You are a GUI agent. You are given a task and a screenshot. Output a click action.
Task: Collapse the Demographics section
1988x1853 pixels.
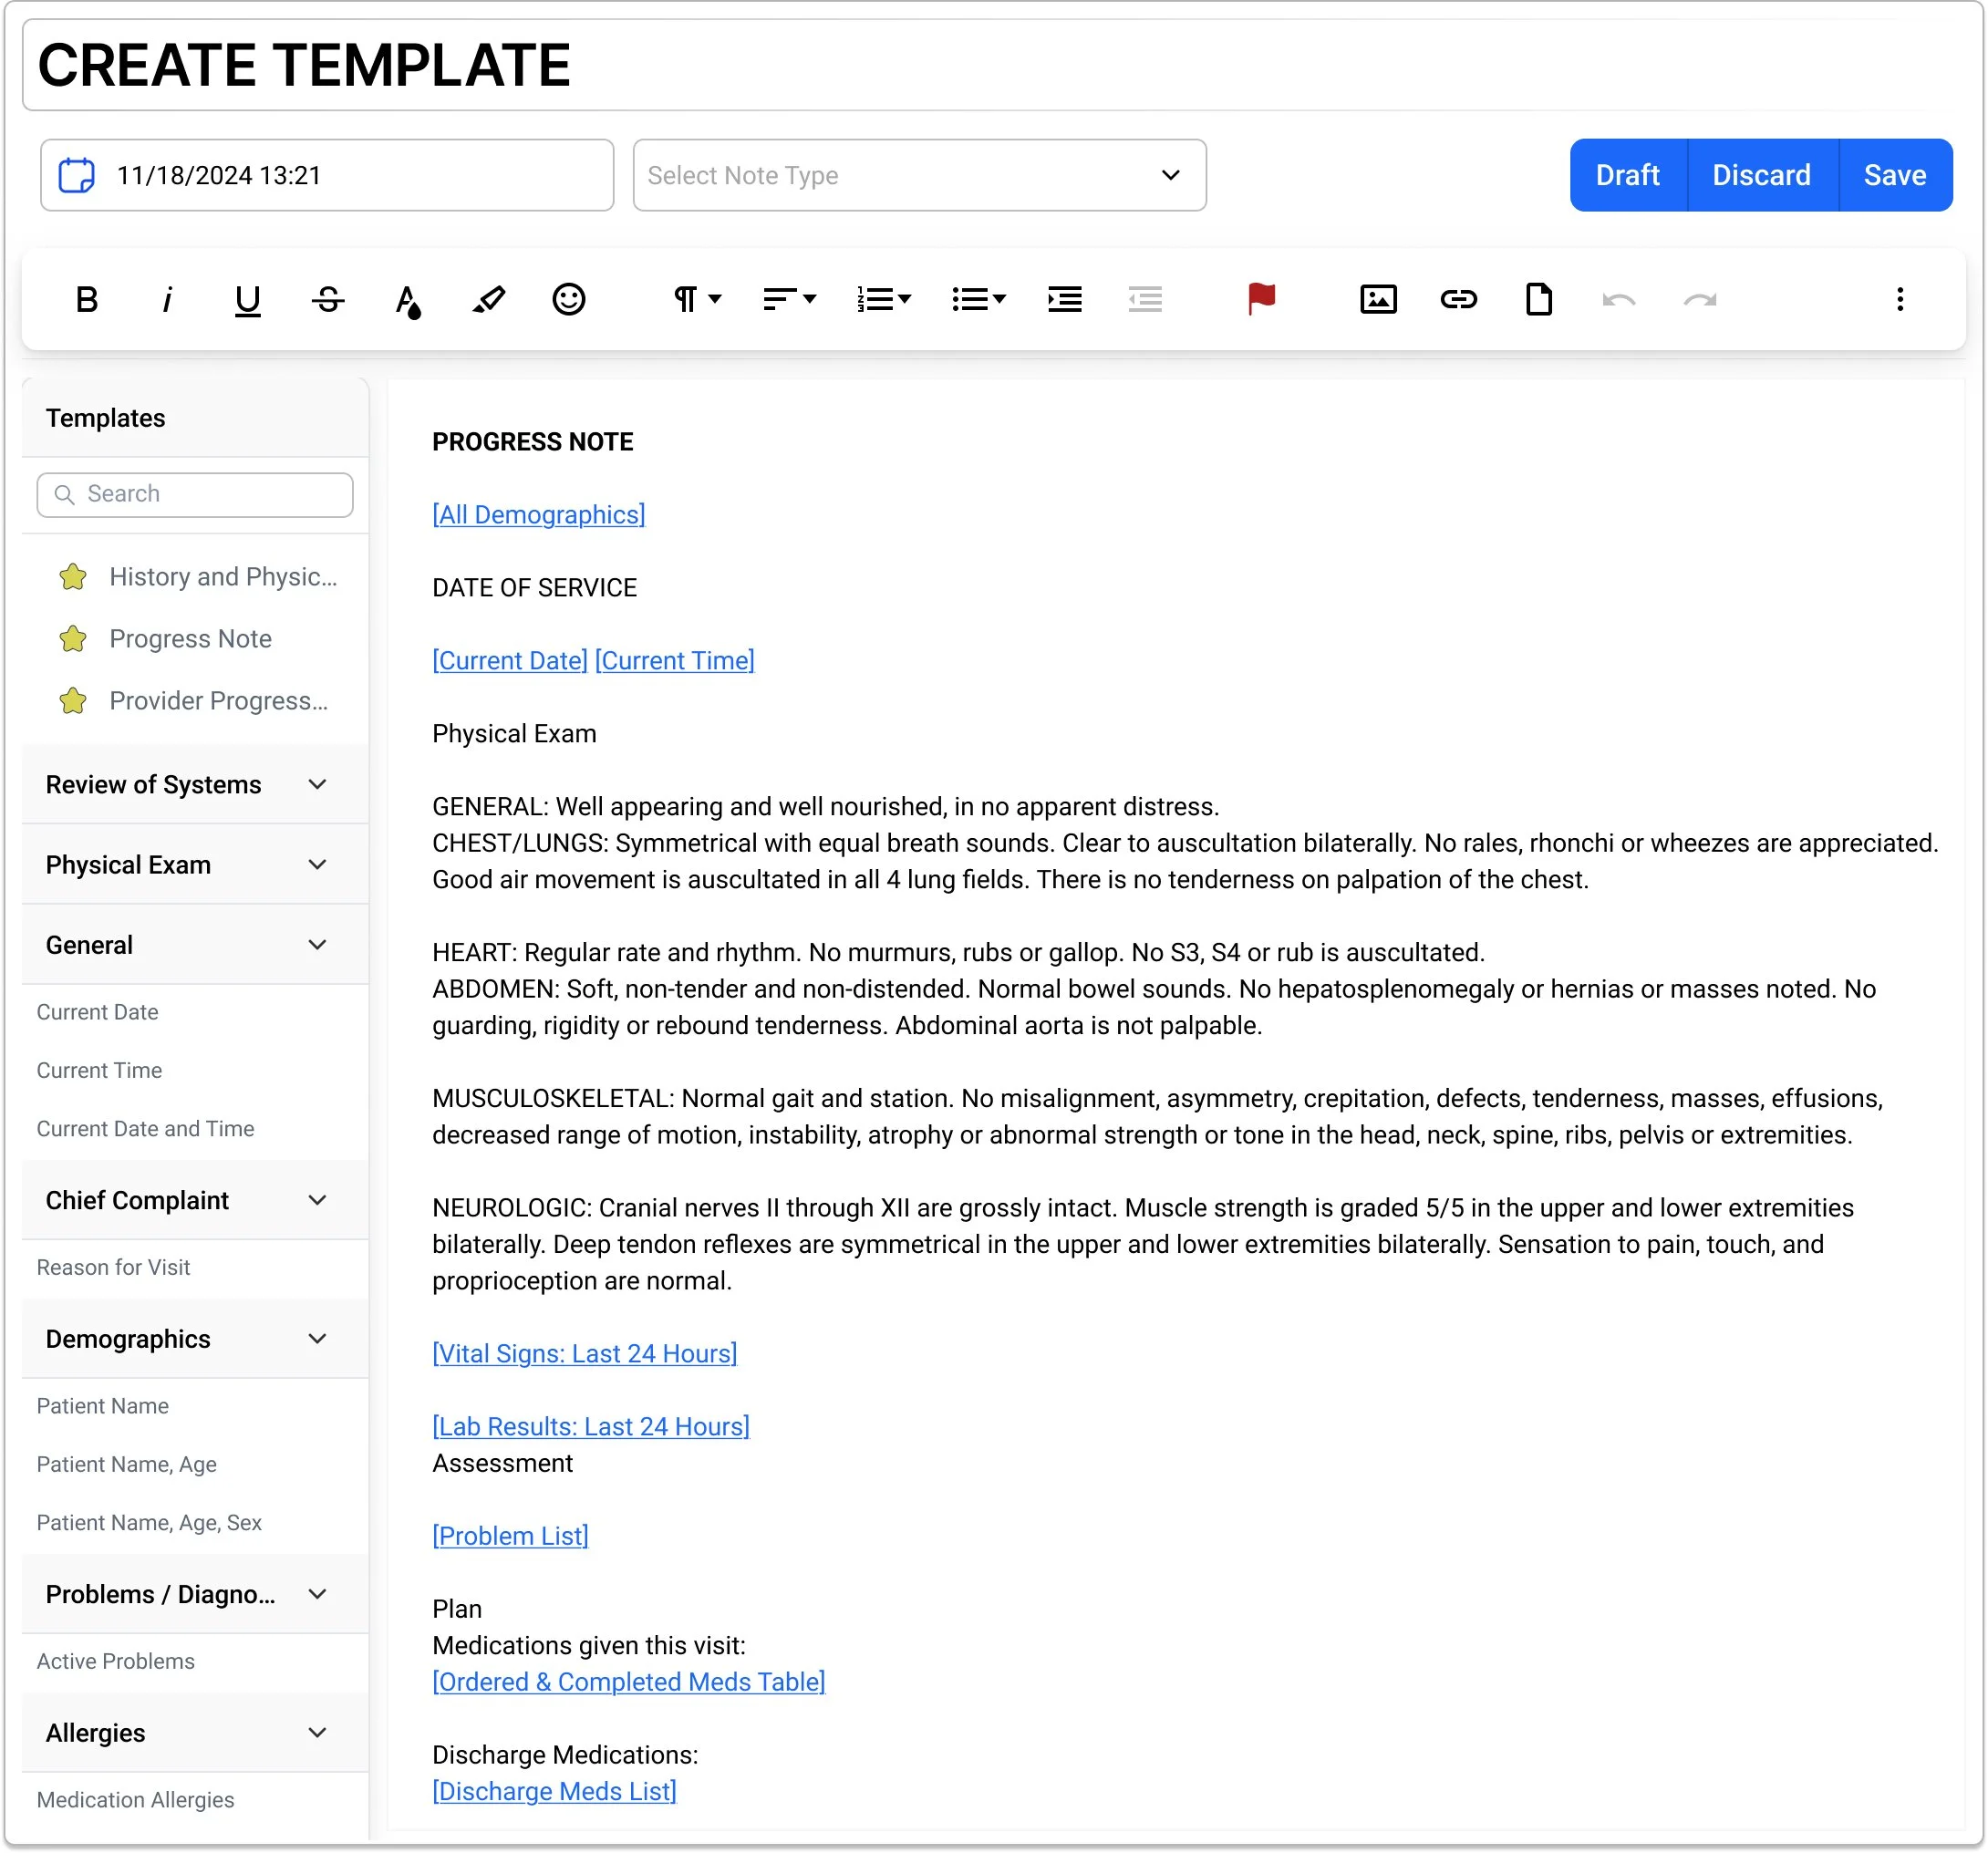317,1339
